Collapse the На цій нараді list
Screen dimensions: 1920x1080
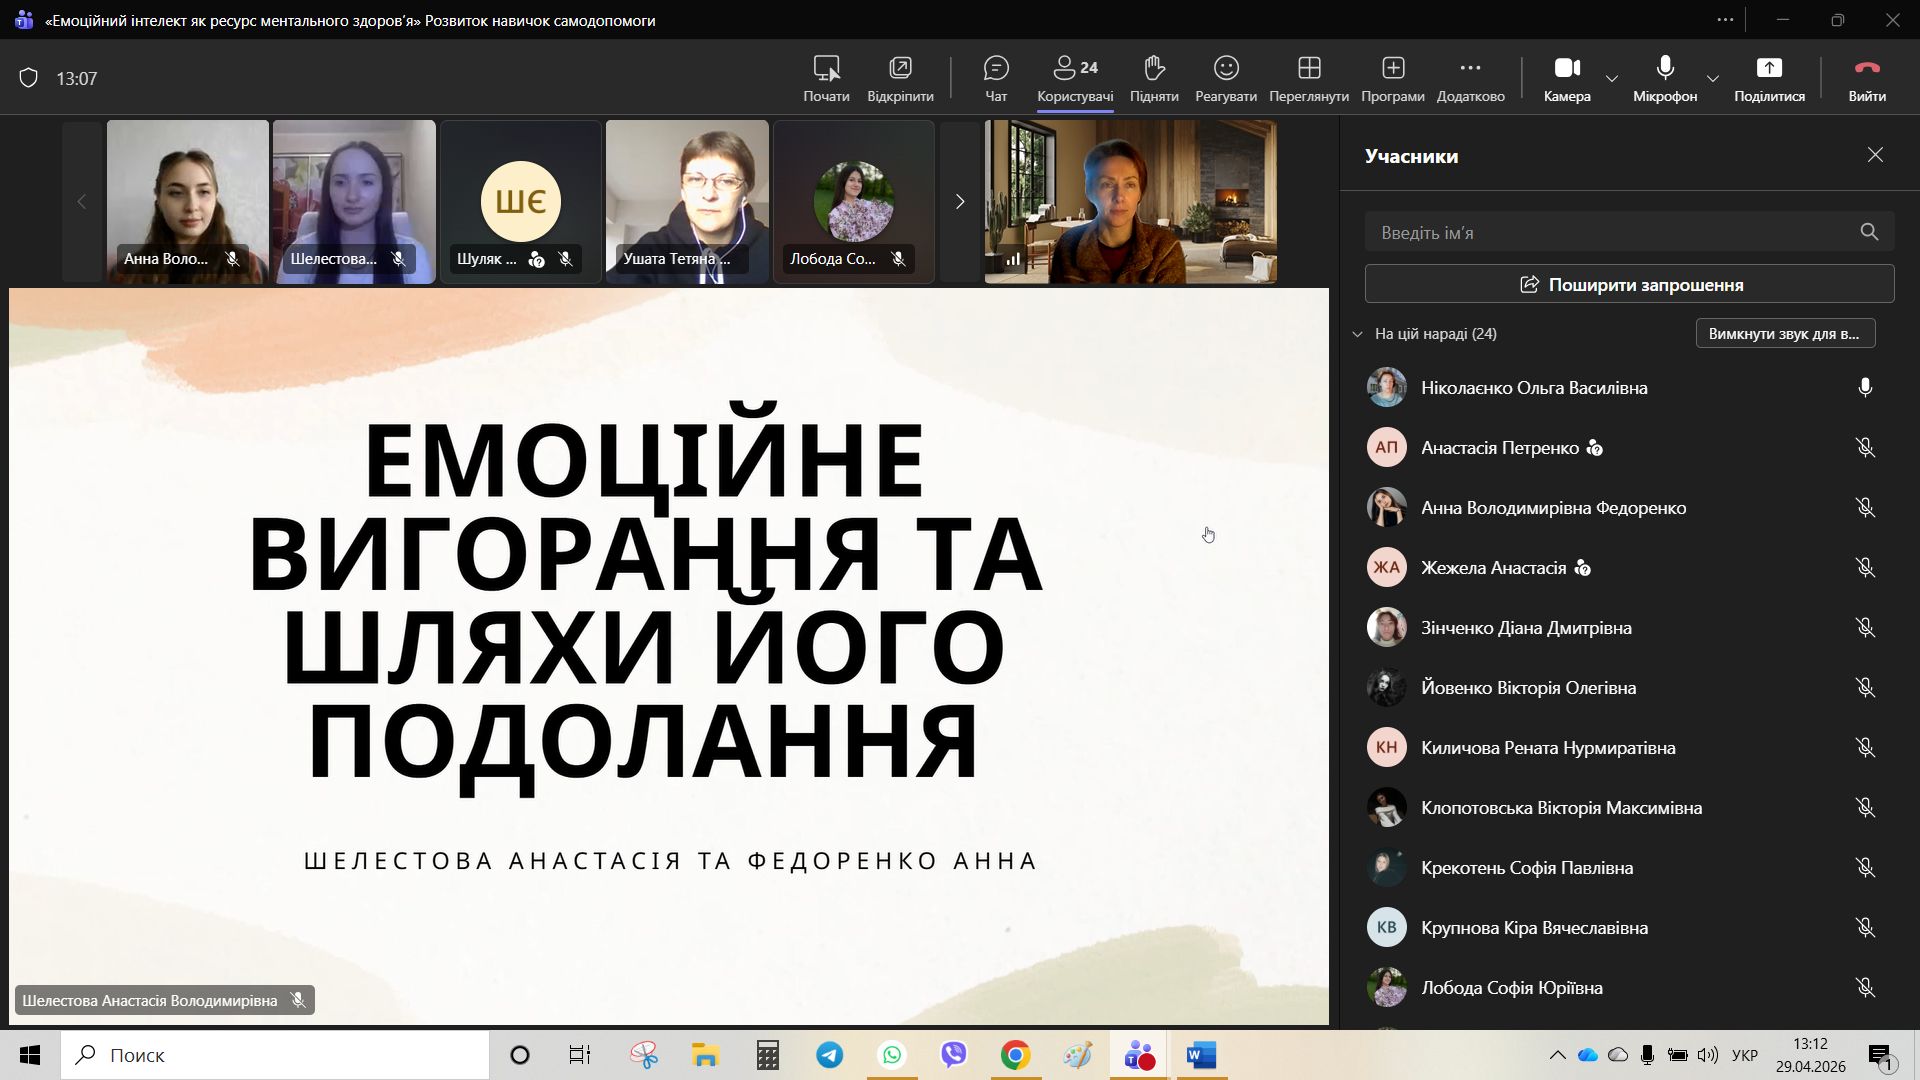point(1357,334)
